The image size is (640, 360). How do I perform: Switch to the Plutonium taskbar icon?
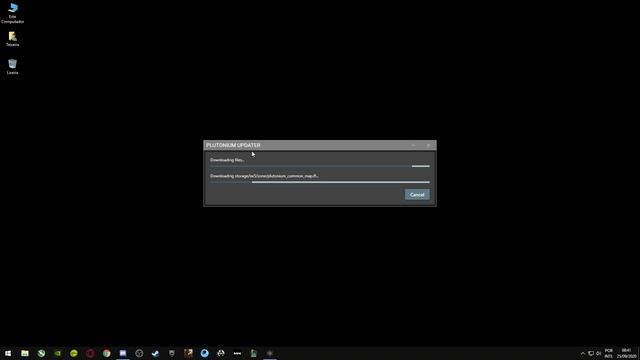(x=270, y=353)
